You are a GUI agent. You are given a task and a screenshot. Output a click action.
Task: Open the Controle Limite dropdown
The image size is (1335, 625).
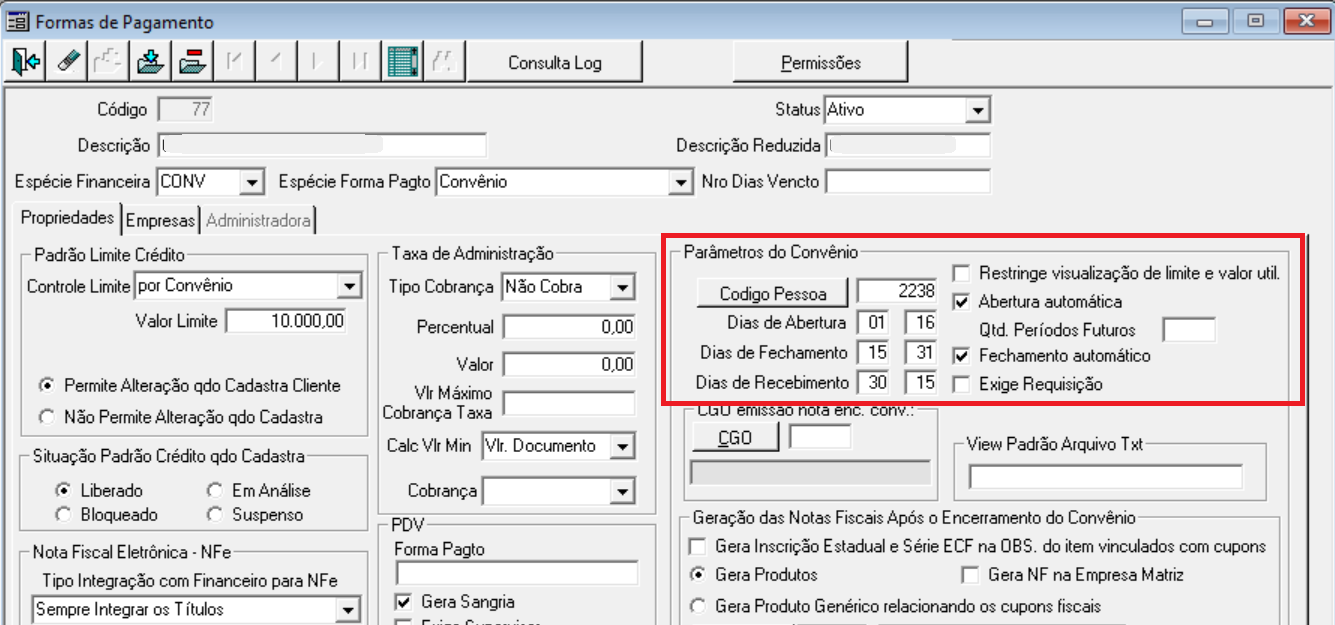349,287
